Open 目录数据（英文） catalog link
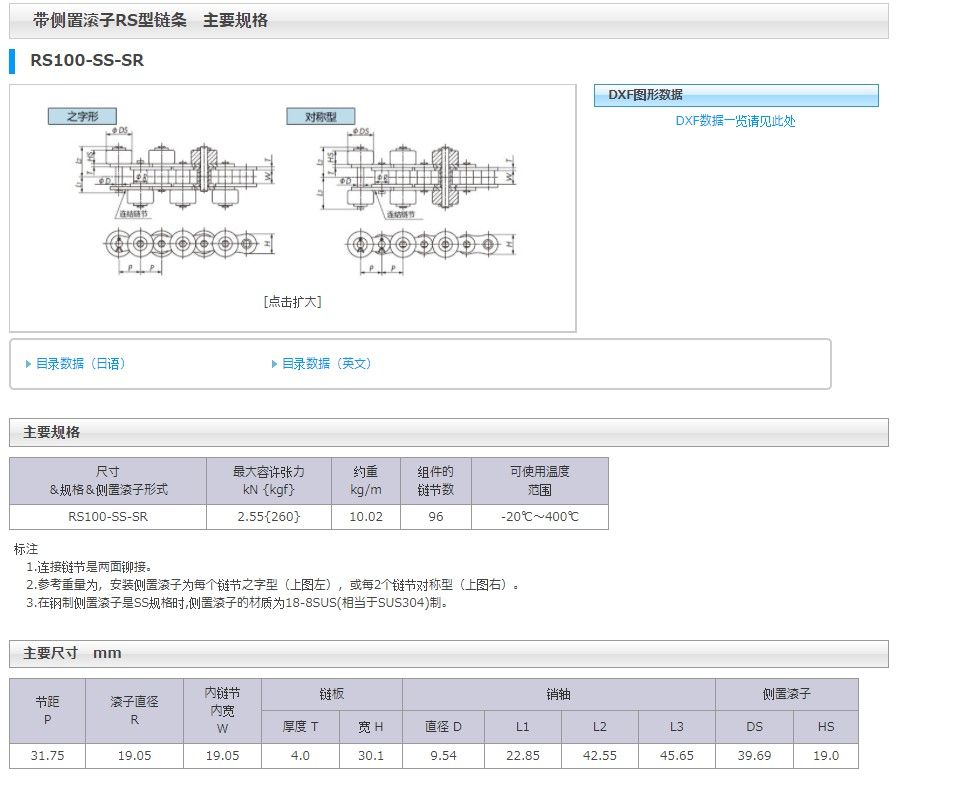This screenshot has height=785, width=953. coord(327,363)
